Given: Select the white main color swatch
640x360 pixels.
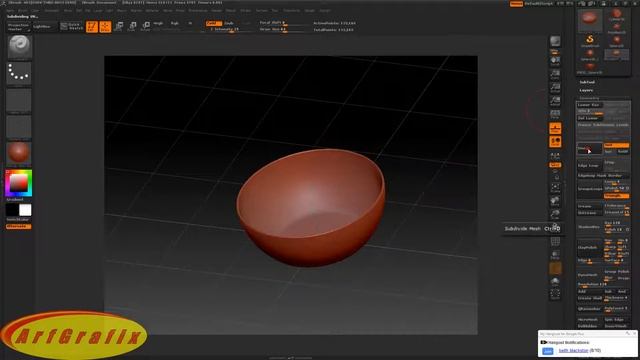Looking at the screenshot, I should [25, 210].
